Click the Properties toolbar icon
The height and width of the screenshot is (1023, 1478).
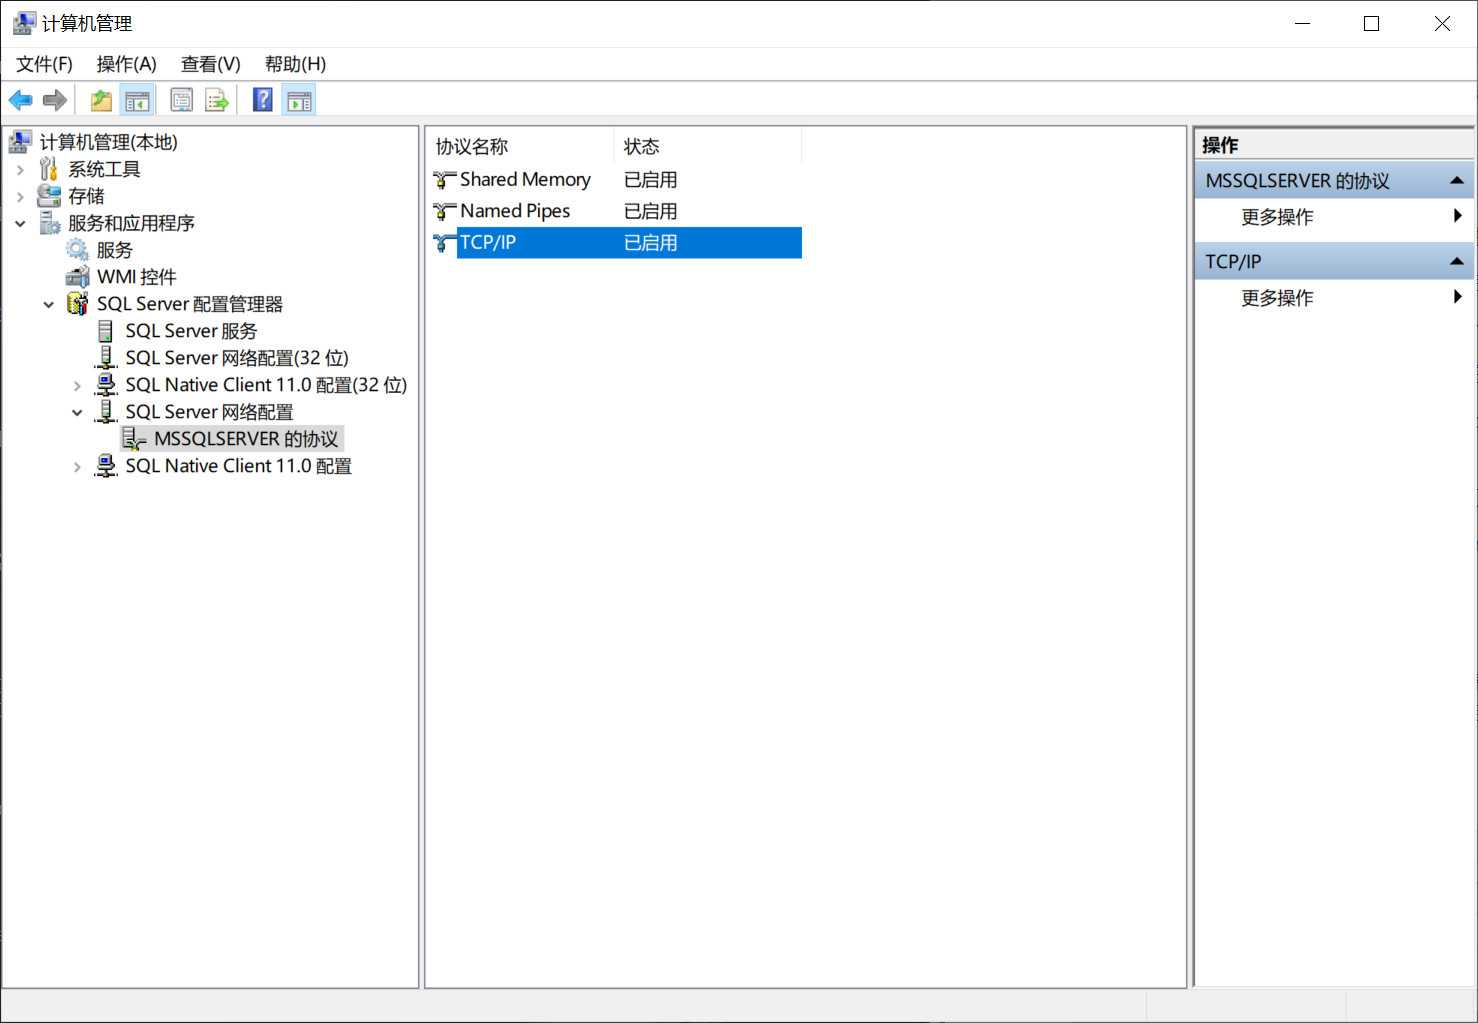coord(182,100)
